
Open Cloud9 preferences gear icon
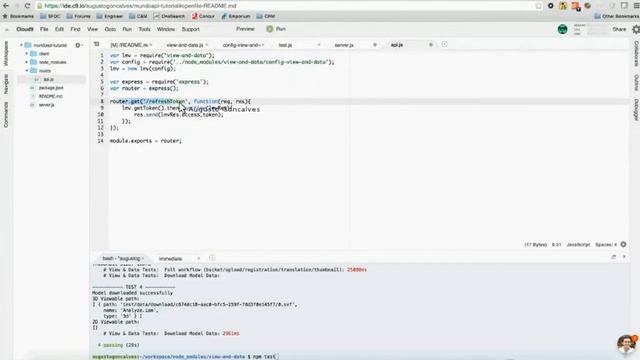(636, 29)
